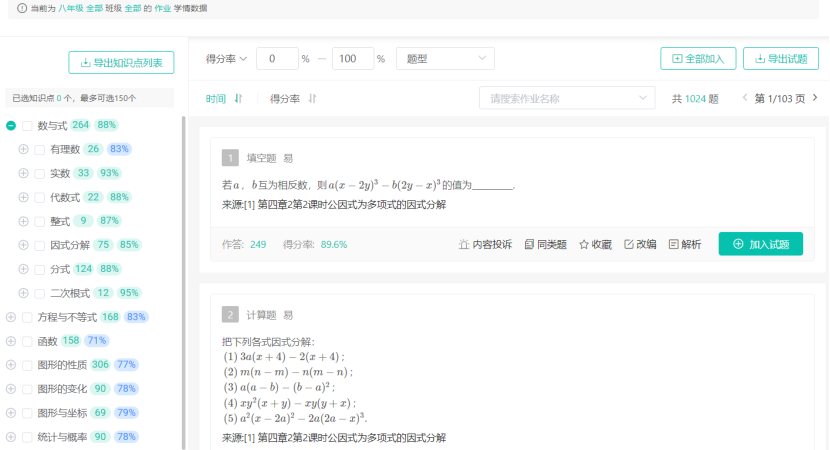Check the 图形与坐标 checkbox

point(27,413)
